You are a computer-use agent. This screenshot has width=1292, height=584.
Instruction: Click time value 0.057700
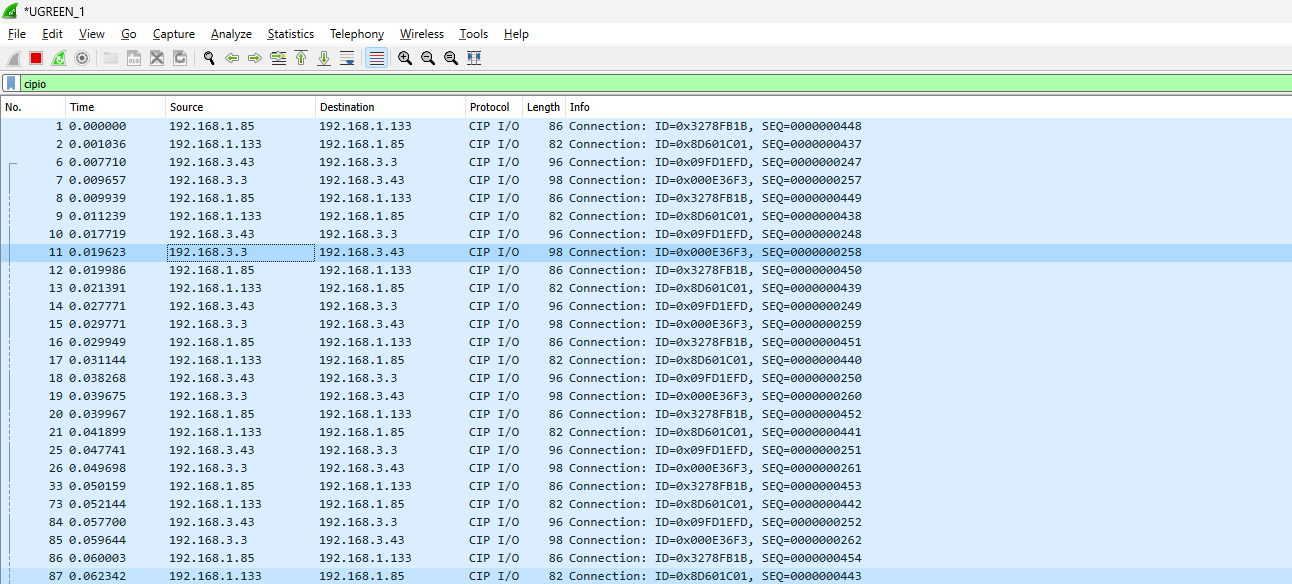[x=98, y=522]
